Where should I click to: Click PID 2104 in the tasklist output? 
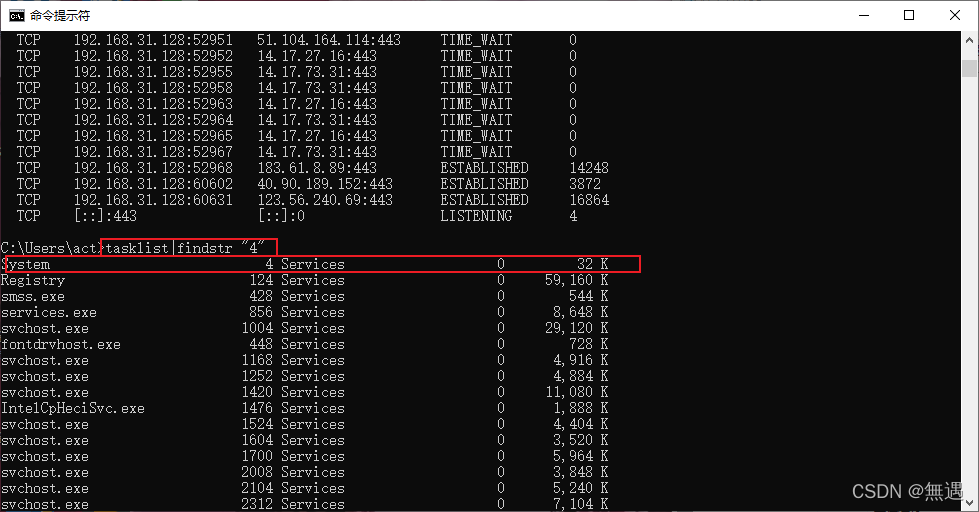tap(257, 489)
